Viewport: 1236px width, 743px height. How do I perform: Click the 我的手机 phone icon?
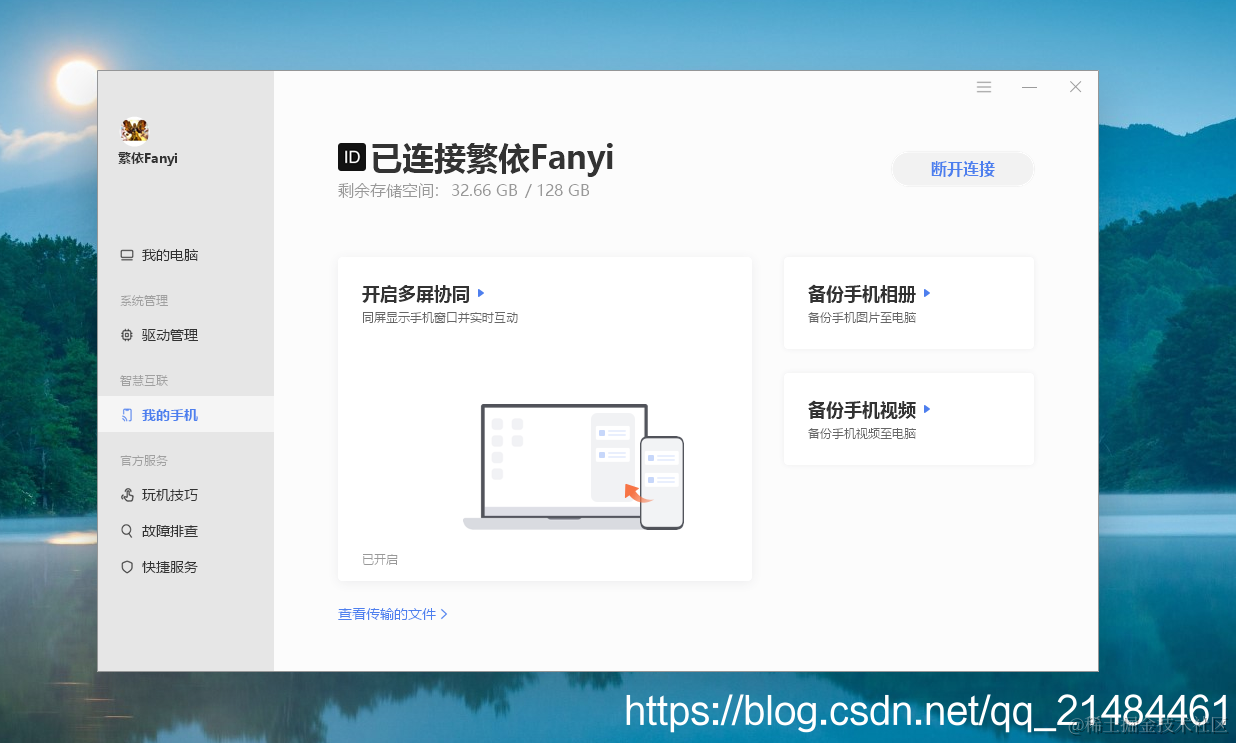(125, 414)
